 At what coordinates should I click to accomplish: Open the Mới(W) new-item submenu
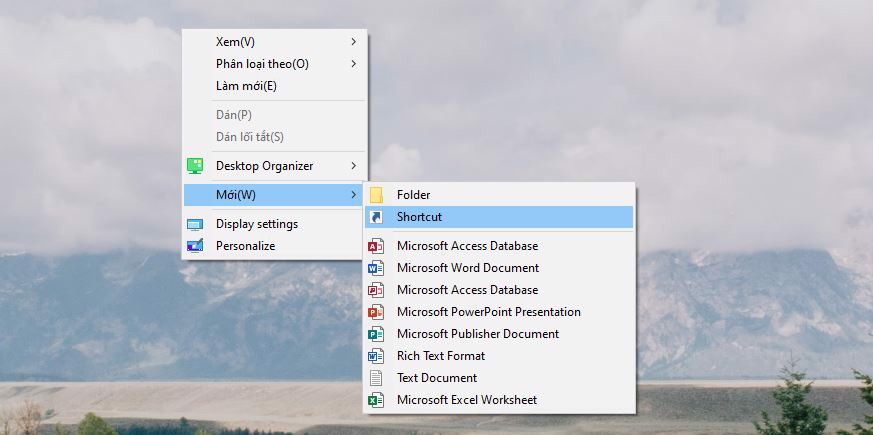[x=274, y=195]
